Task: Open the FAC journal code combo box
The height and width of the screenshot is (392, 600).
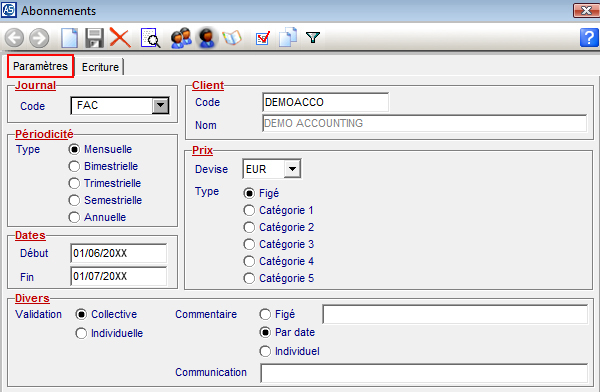Action: point(120,105)
